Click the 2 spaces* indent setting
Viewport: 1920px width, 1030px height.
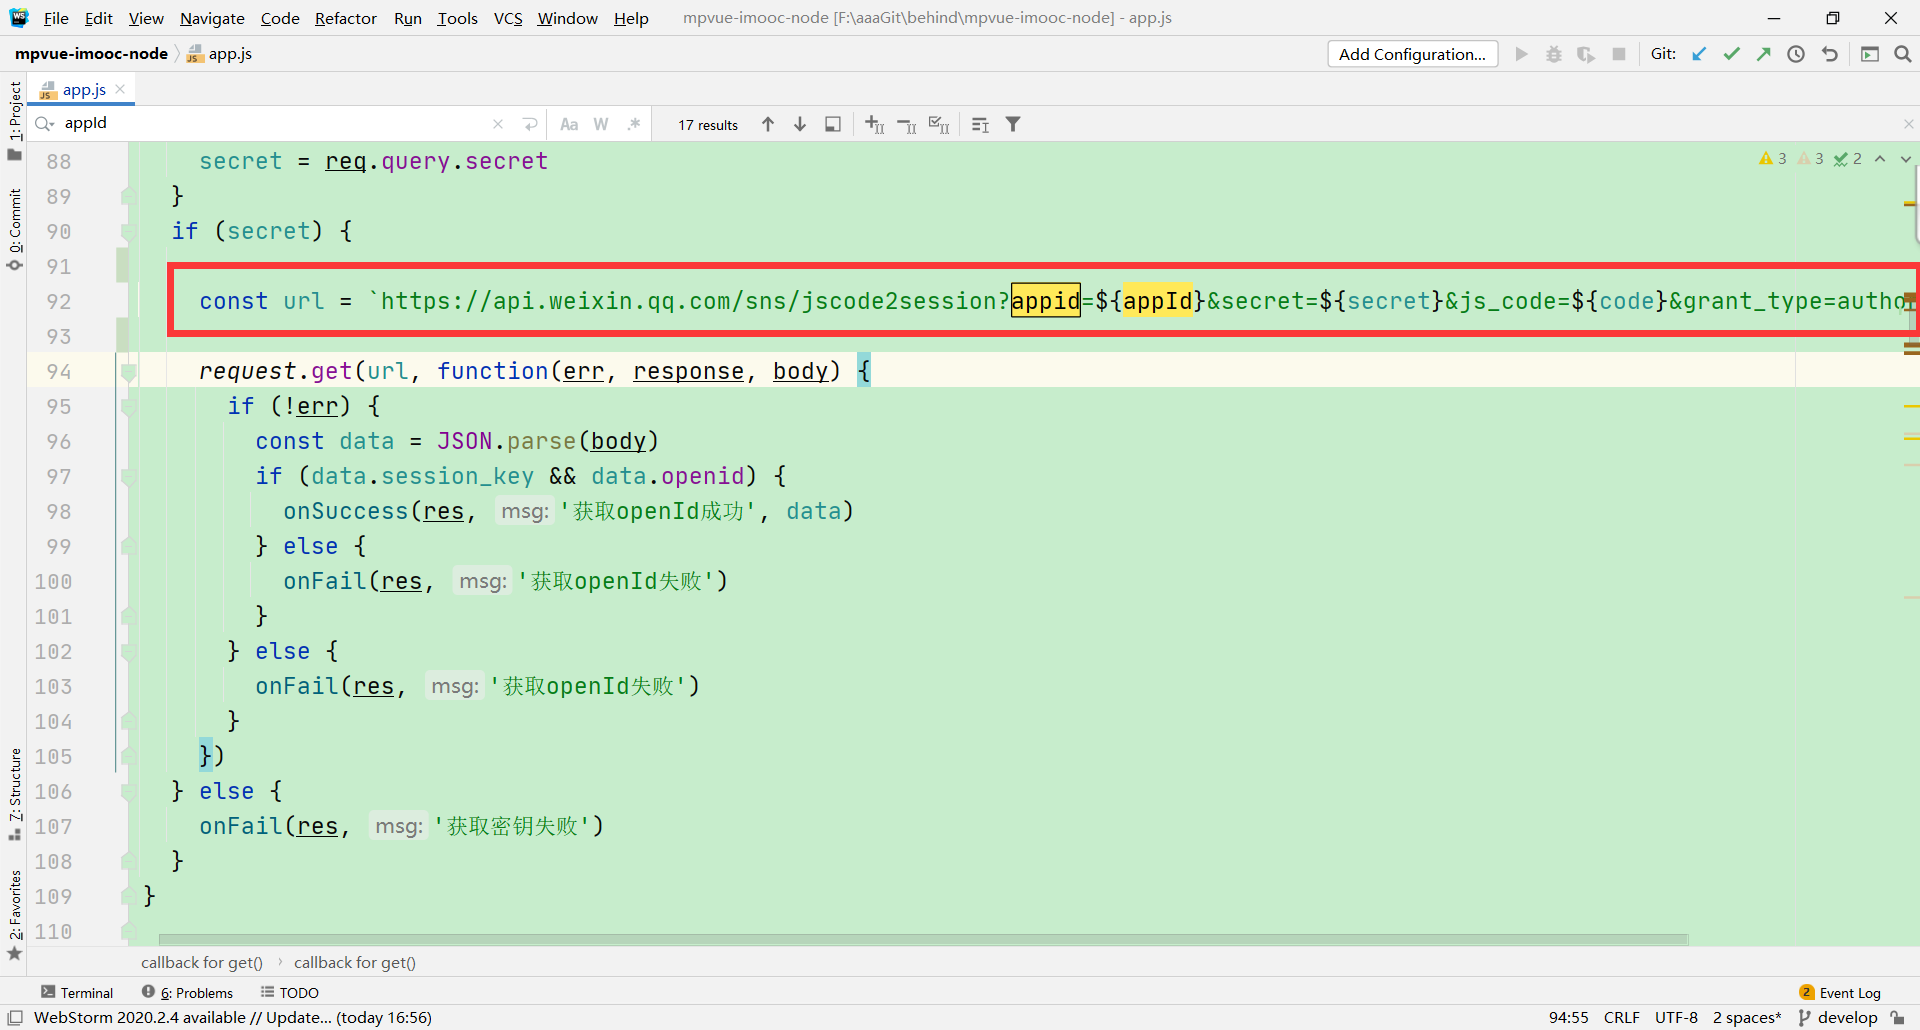point(1746,1017)
